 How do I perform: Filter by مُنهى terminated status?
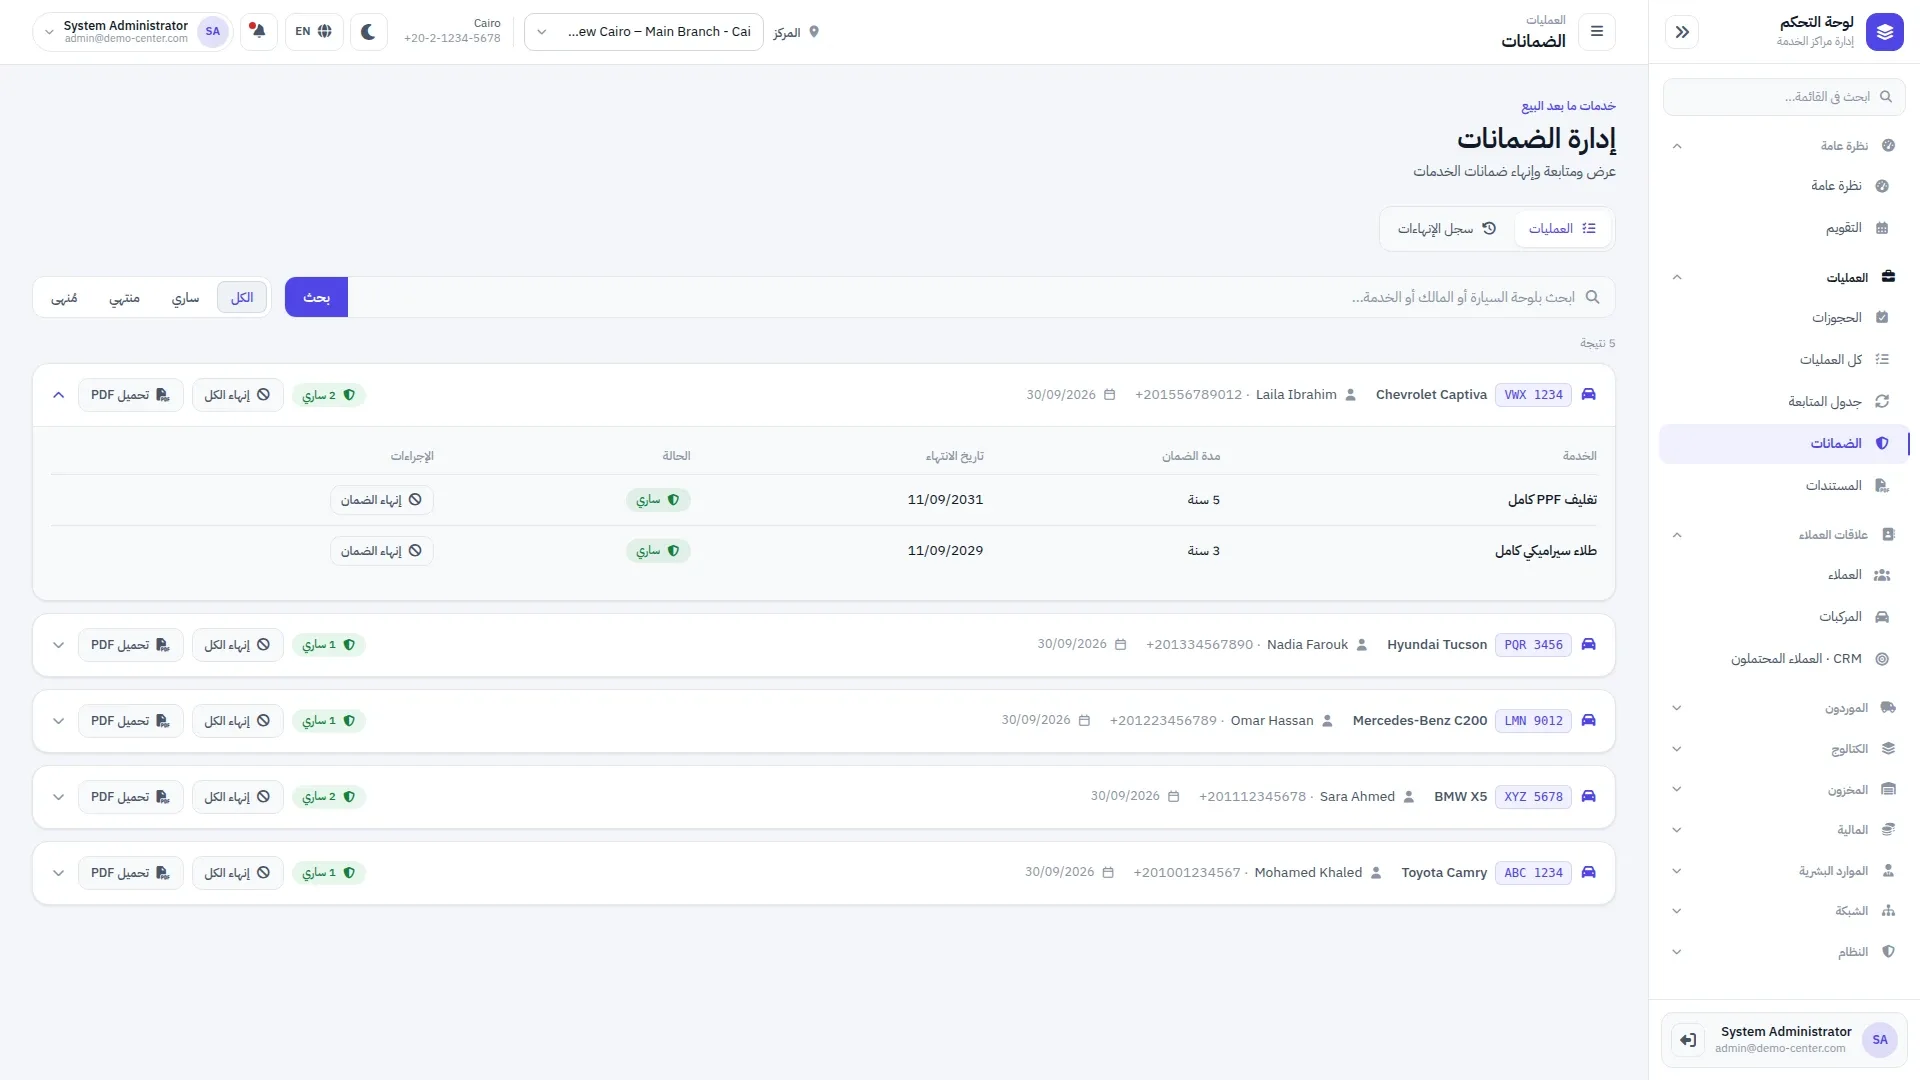point(64,297)
